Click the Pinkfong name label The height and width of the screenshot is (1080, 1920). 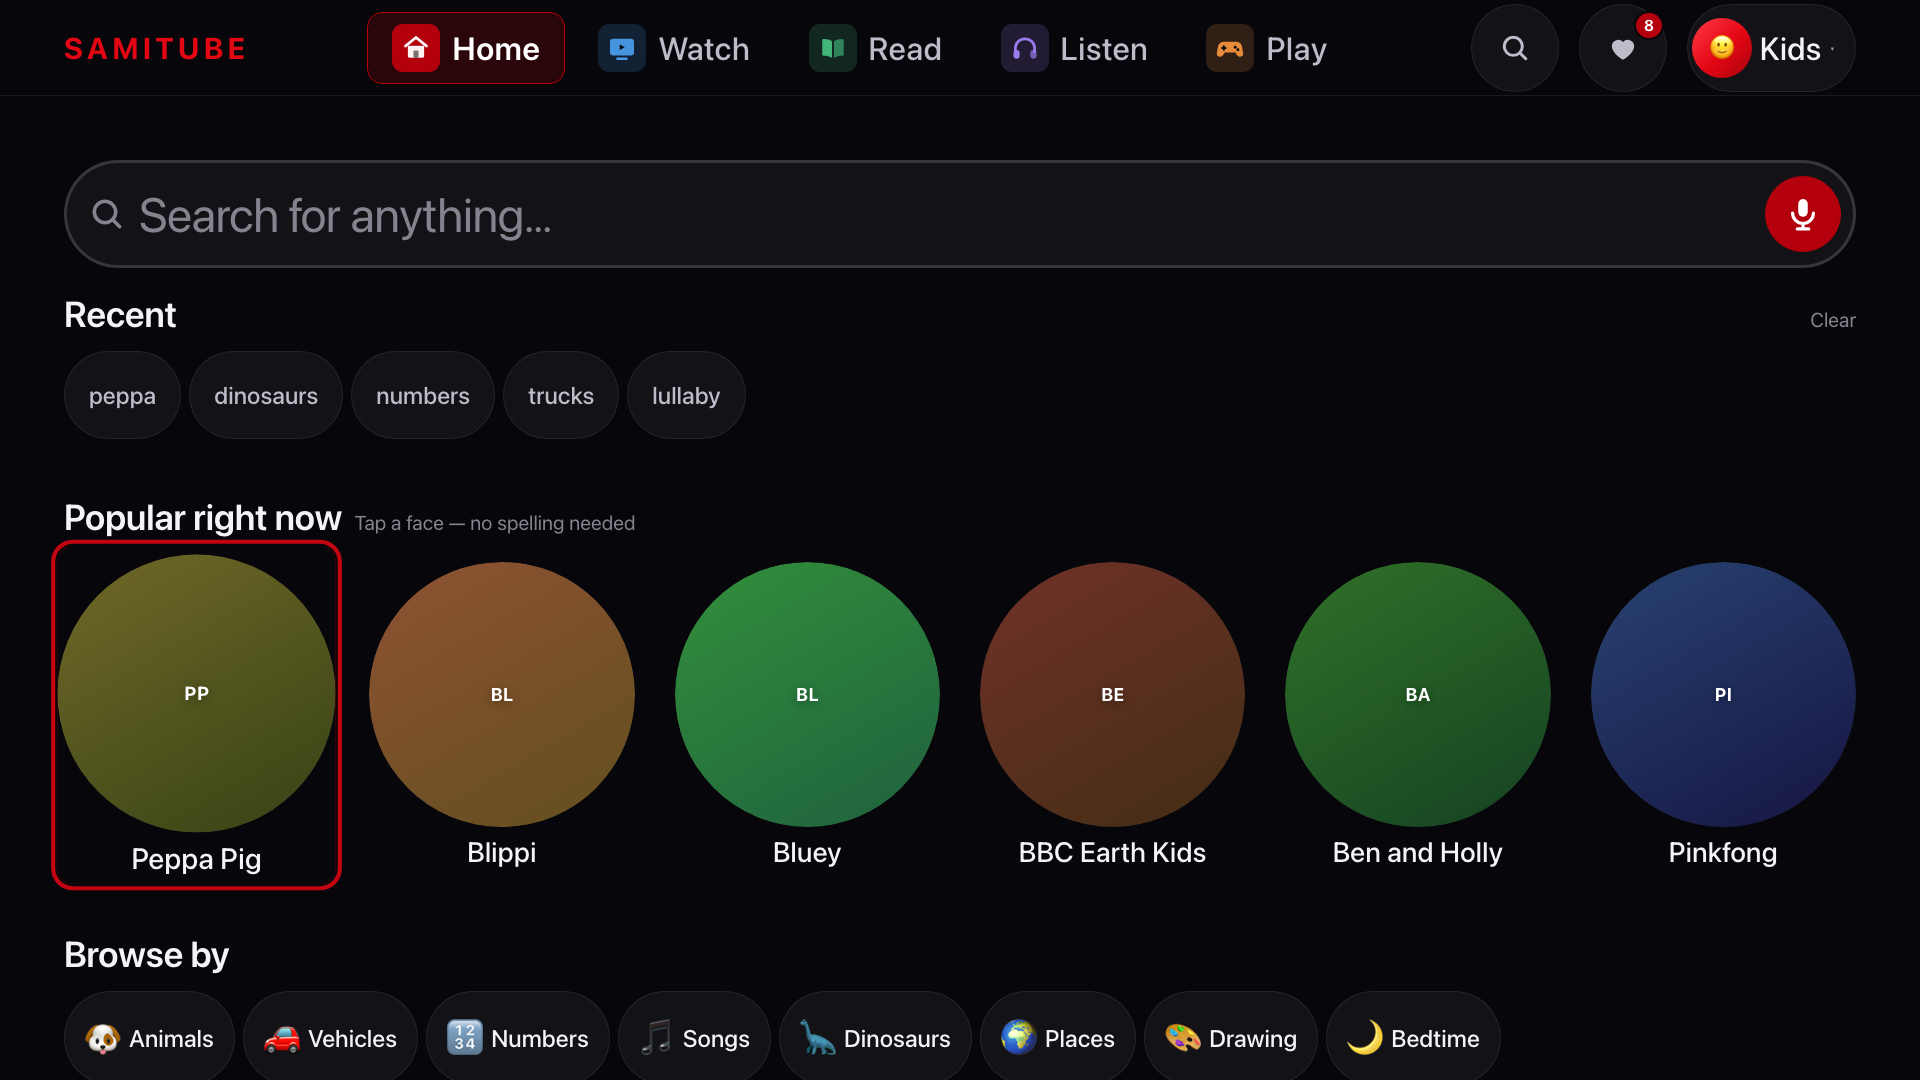pyautogui.click(x=1723, y=853)
